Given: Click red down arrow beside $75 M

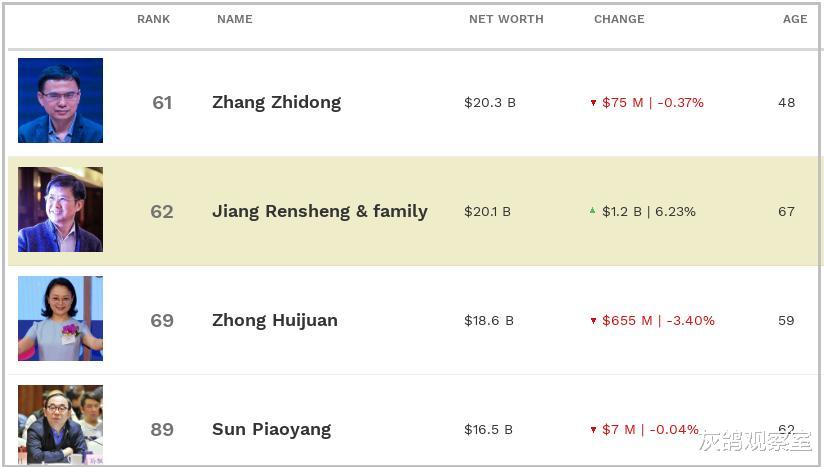Looking at the screenshot, I should tap(593, 103).
